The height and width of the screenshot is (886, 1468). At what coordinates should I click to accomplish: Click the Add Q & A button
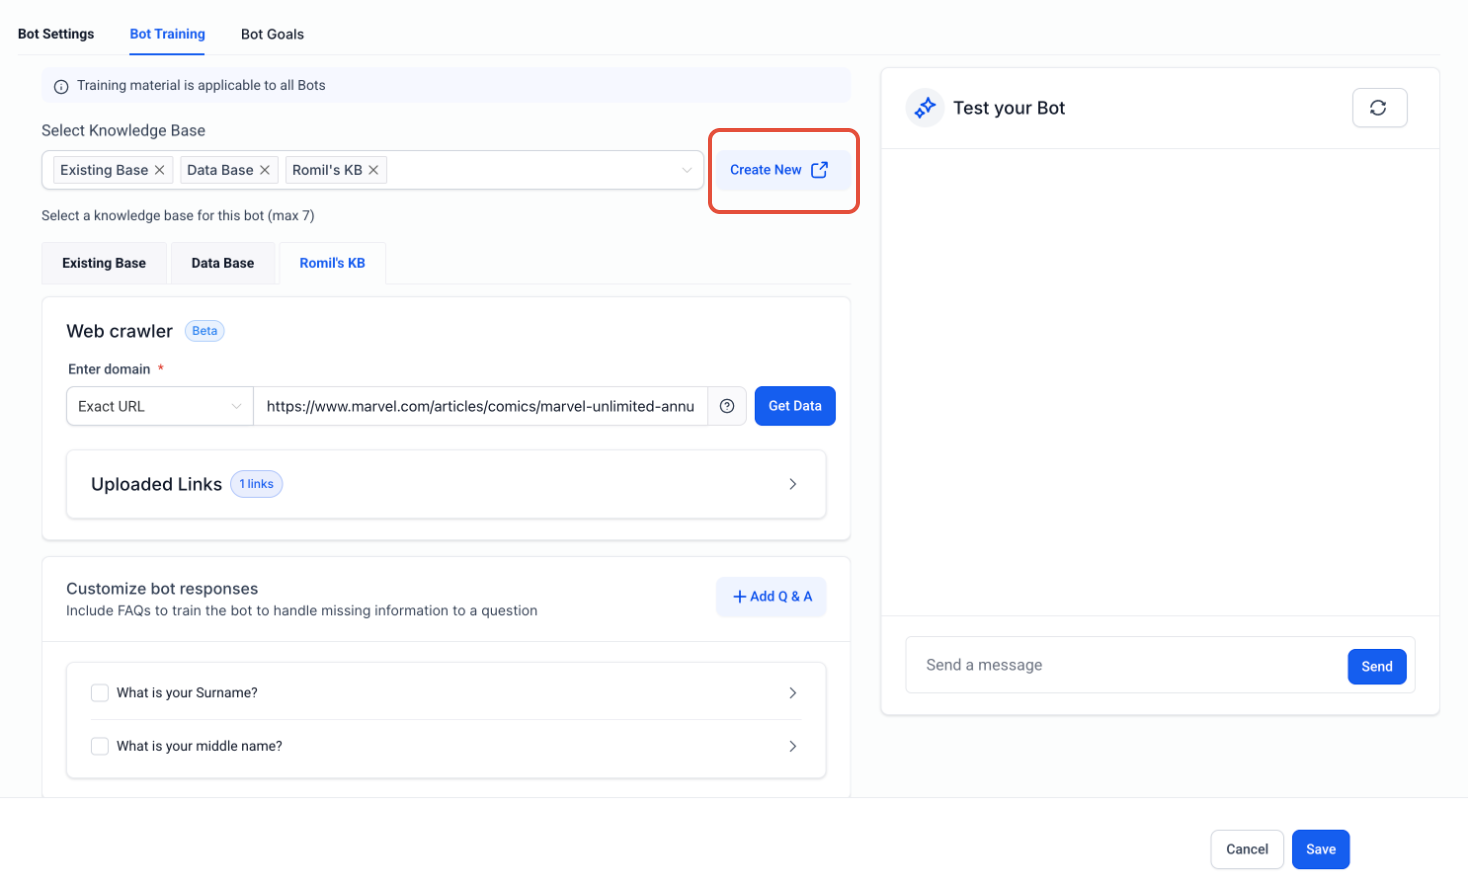tap(771, 597)
